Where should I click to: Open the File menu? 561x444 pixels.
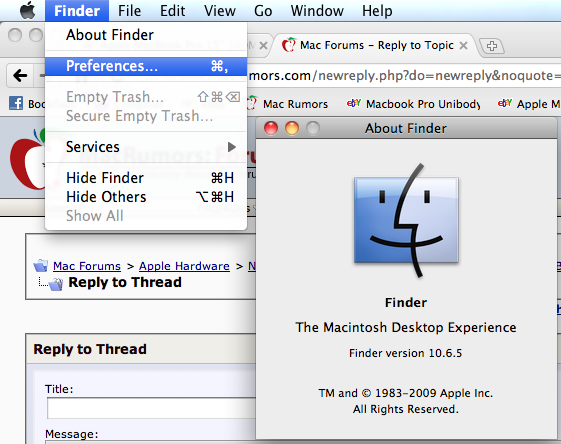[129, 11]
